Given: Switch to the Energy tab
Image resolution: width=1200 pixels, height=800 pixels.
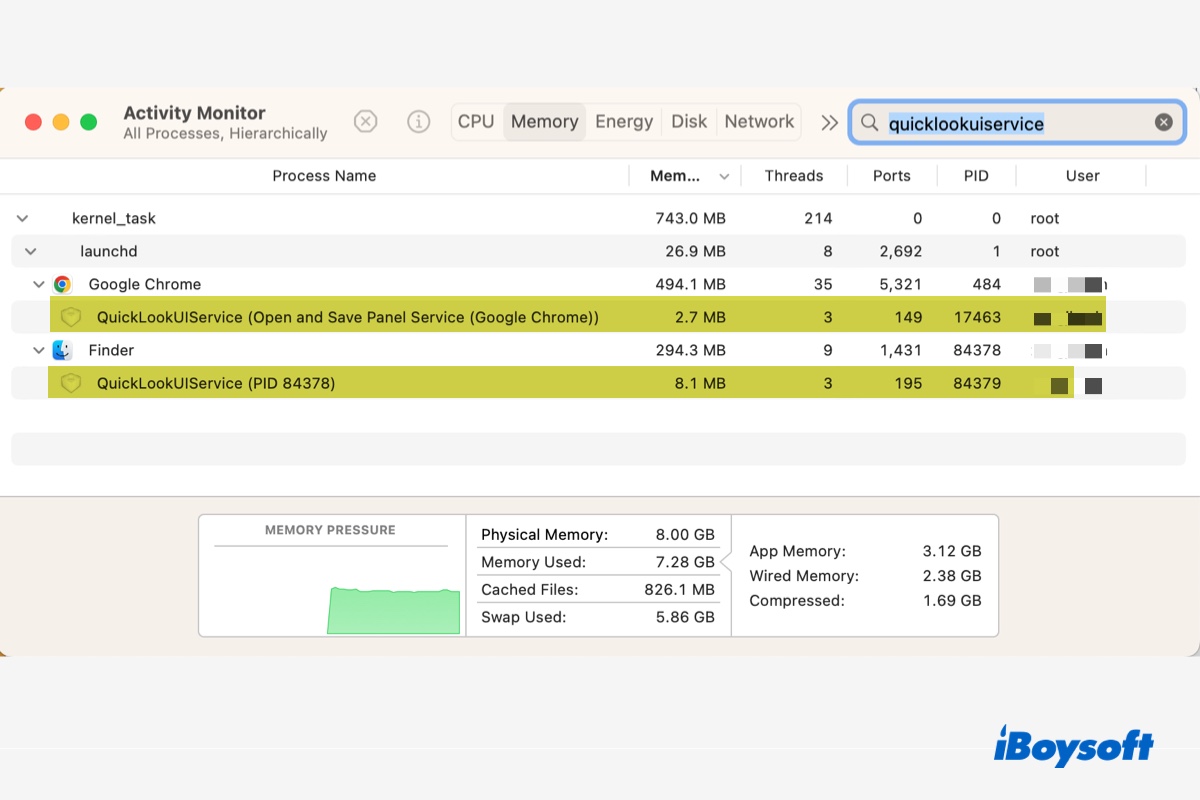Looking at the screenshot, I should point(624,122).
